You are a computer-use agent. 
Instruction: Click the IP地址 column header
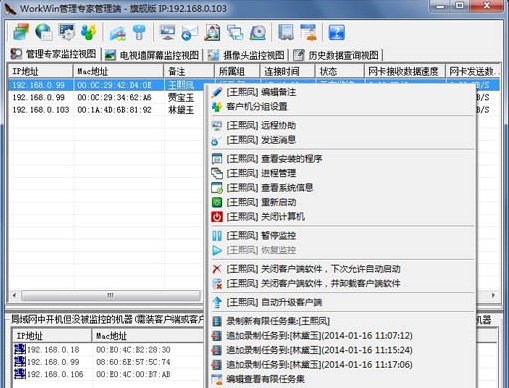click(41, 71)
